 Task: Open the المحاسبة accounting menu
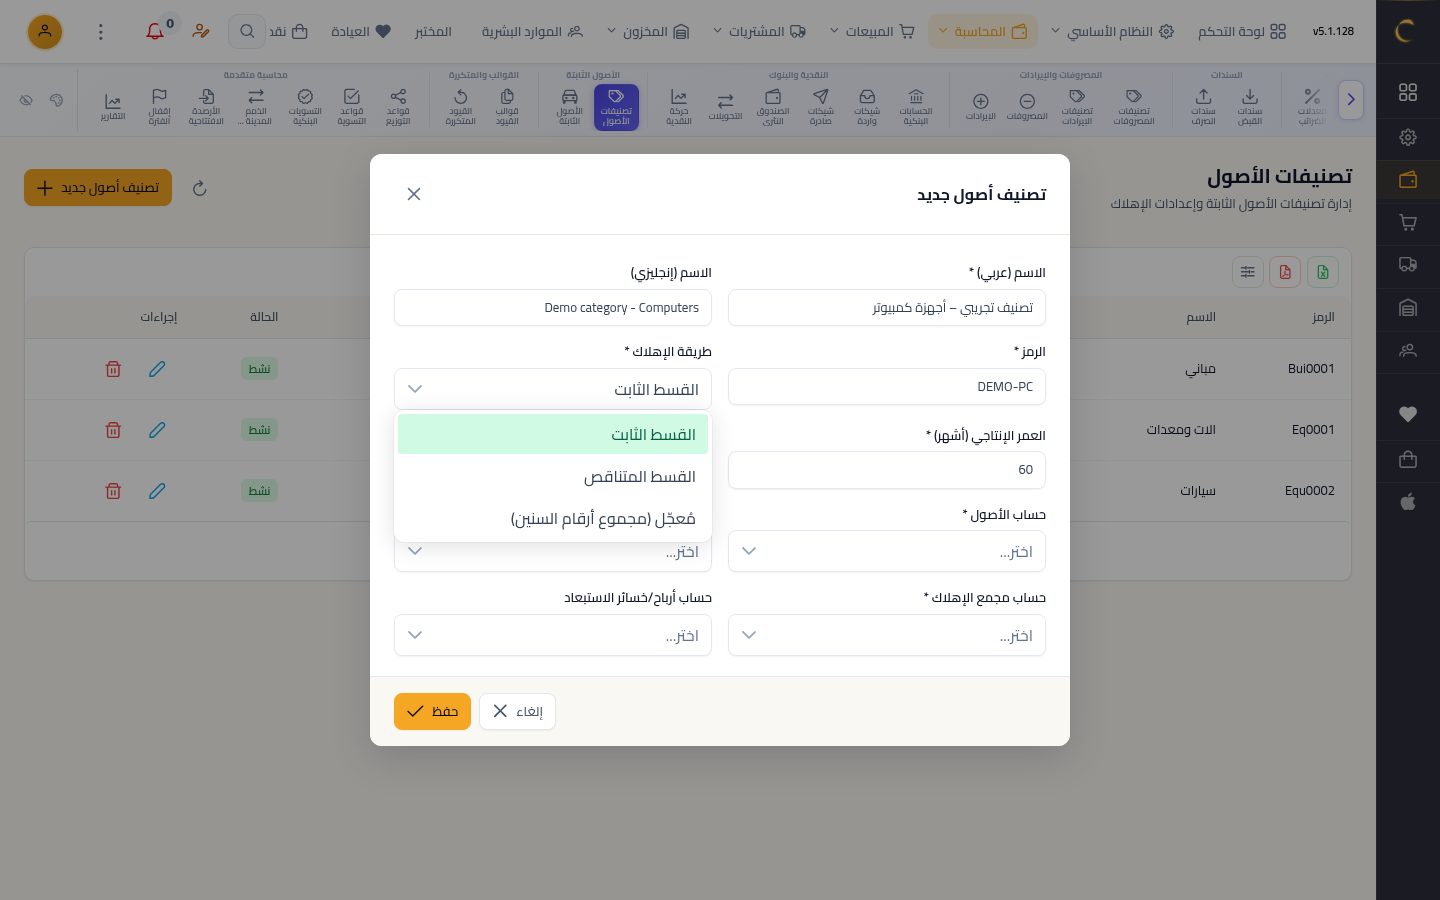coord(983,32)
